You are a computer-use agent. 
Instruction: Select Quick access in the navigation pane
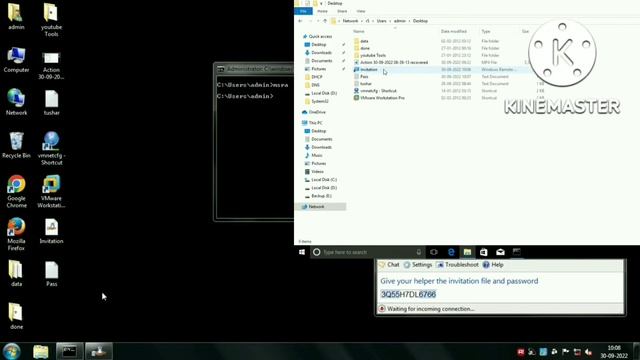click(x=318, y=36)
